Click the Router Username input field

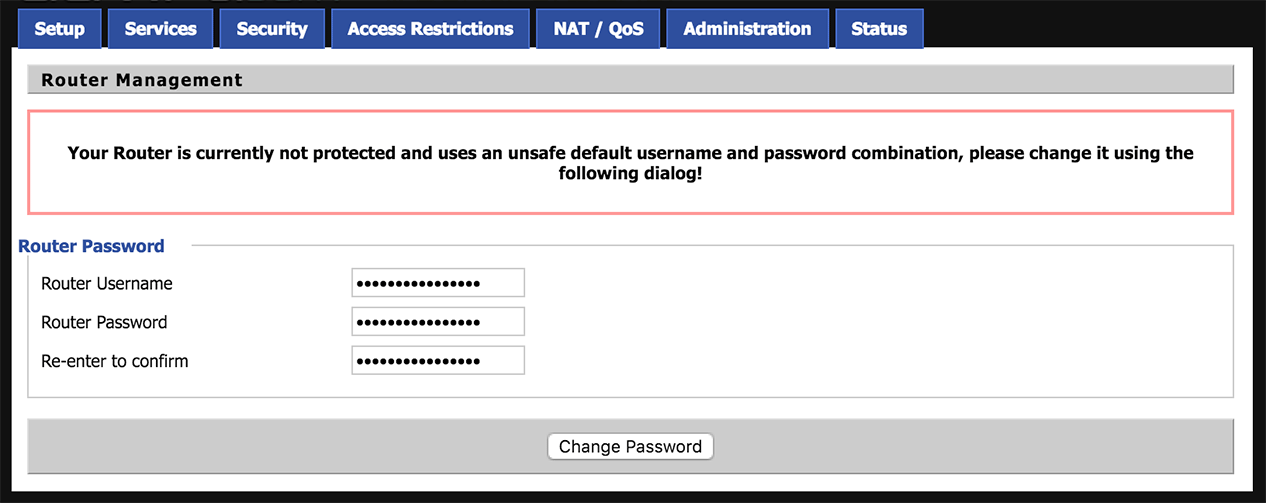438,283
